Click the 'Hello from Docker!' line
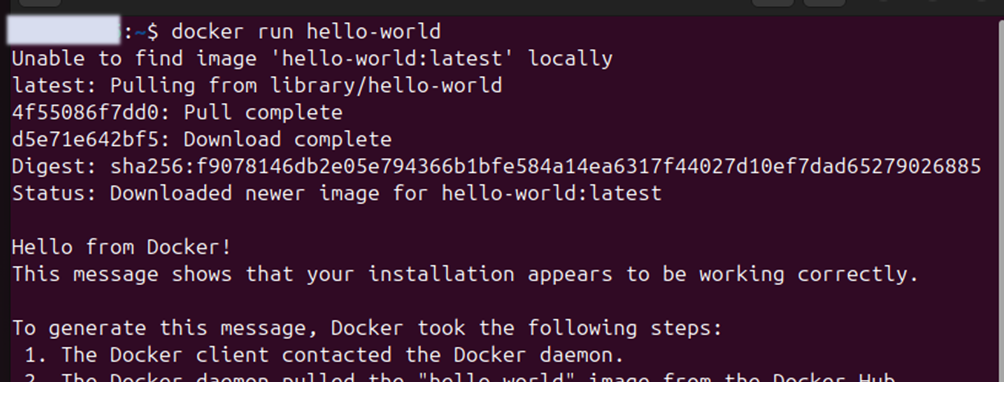The image size is (1004, 395). [x=122, y=247]
